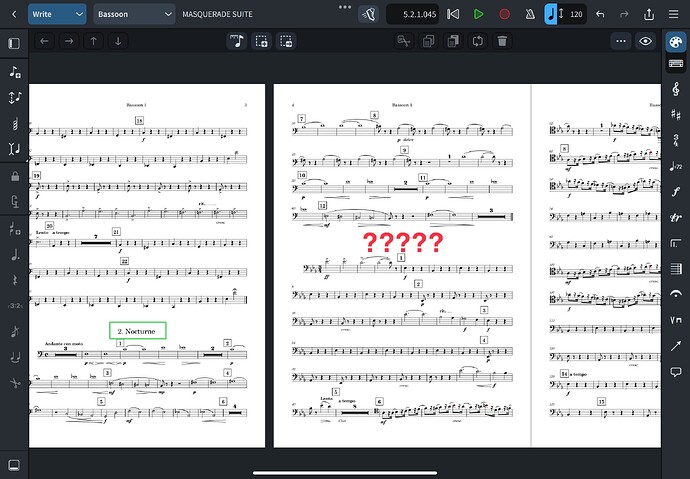Image resolution: width=690 pixels, height=479 pixels.
Task: Toggle the fixed tempo mode note button
Action: [551, 14]
